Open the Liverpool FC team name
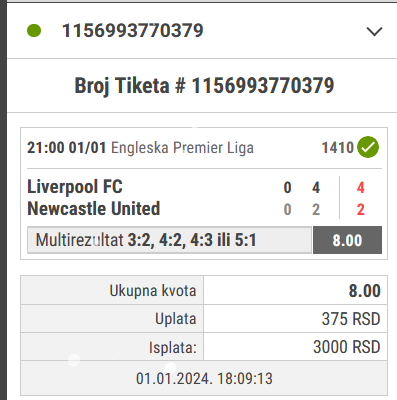397x400 pixels. click(75, 187)
